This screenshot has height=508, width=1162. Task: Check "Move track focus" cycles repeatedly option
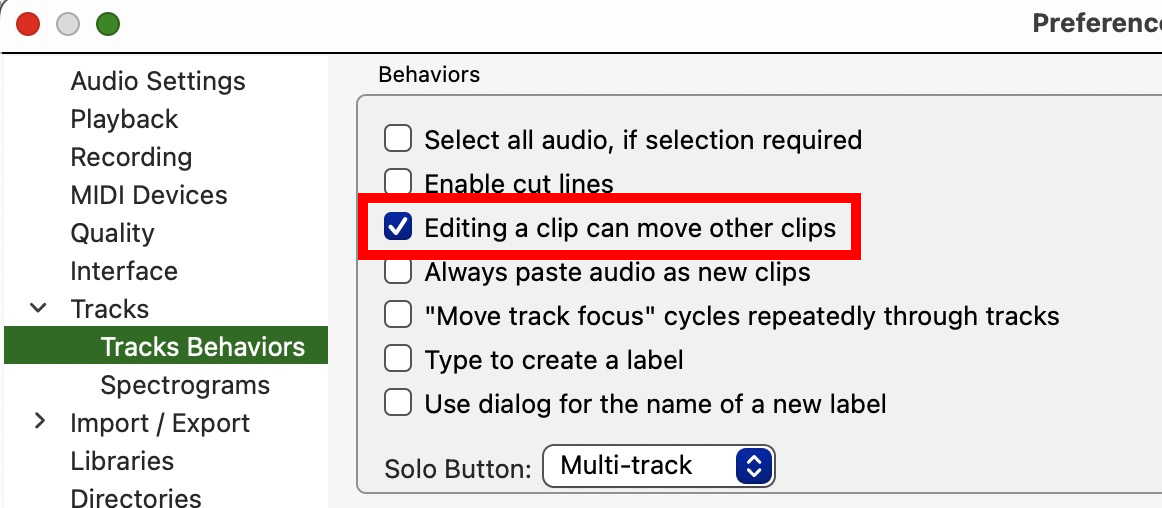pyautogui.click(x=398, y=315)
